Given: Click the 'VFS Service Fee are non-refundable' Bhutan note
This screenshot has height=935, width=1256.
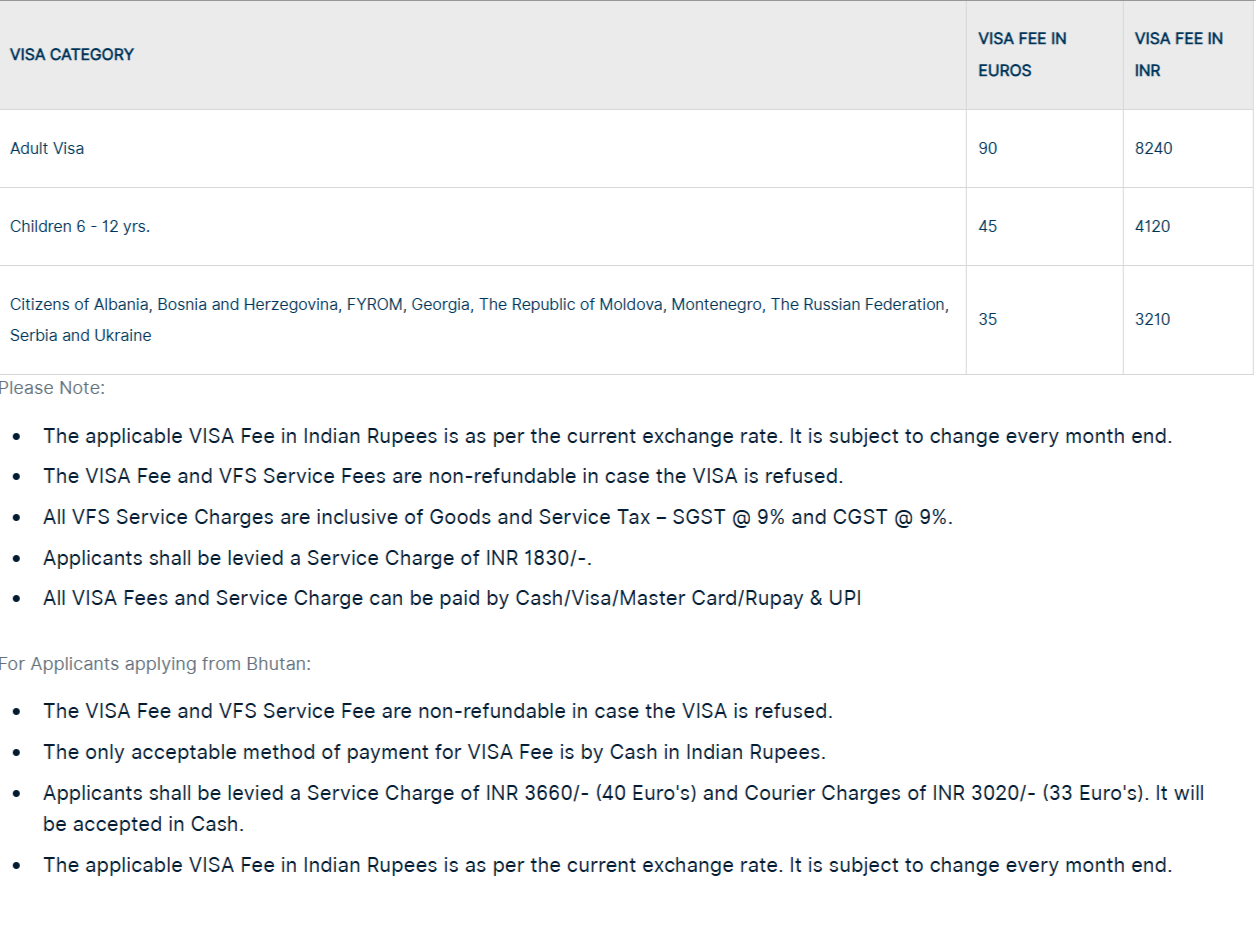Looking at the screenshot, I should click(438, 711).
